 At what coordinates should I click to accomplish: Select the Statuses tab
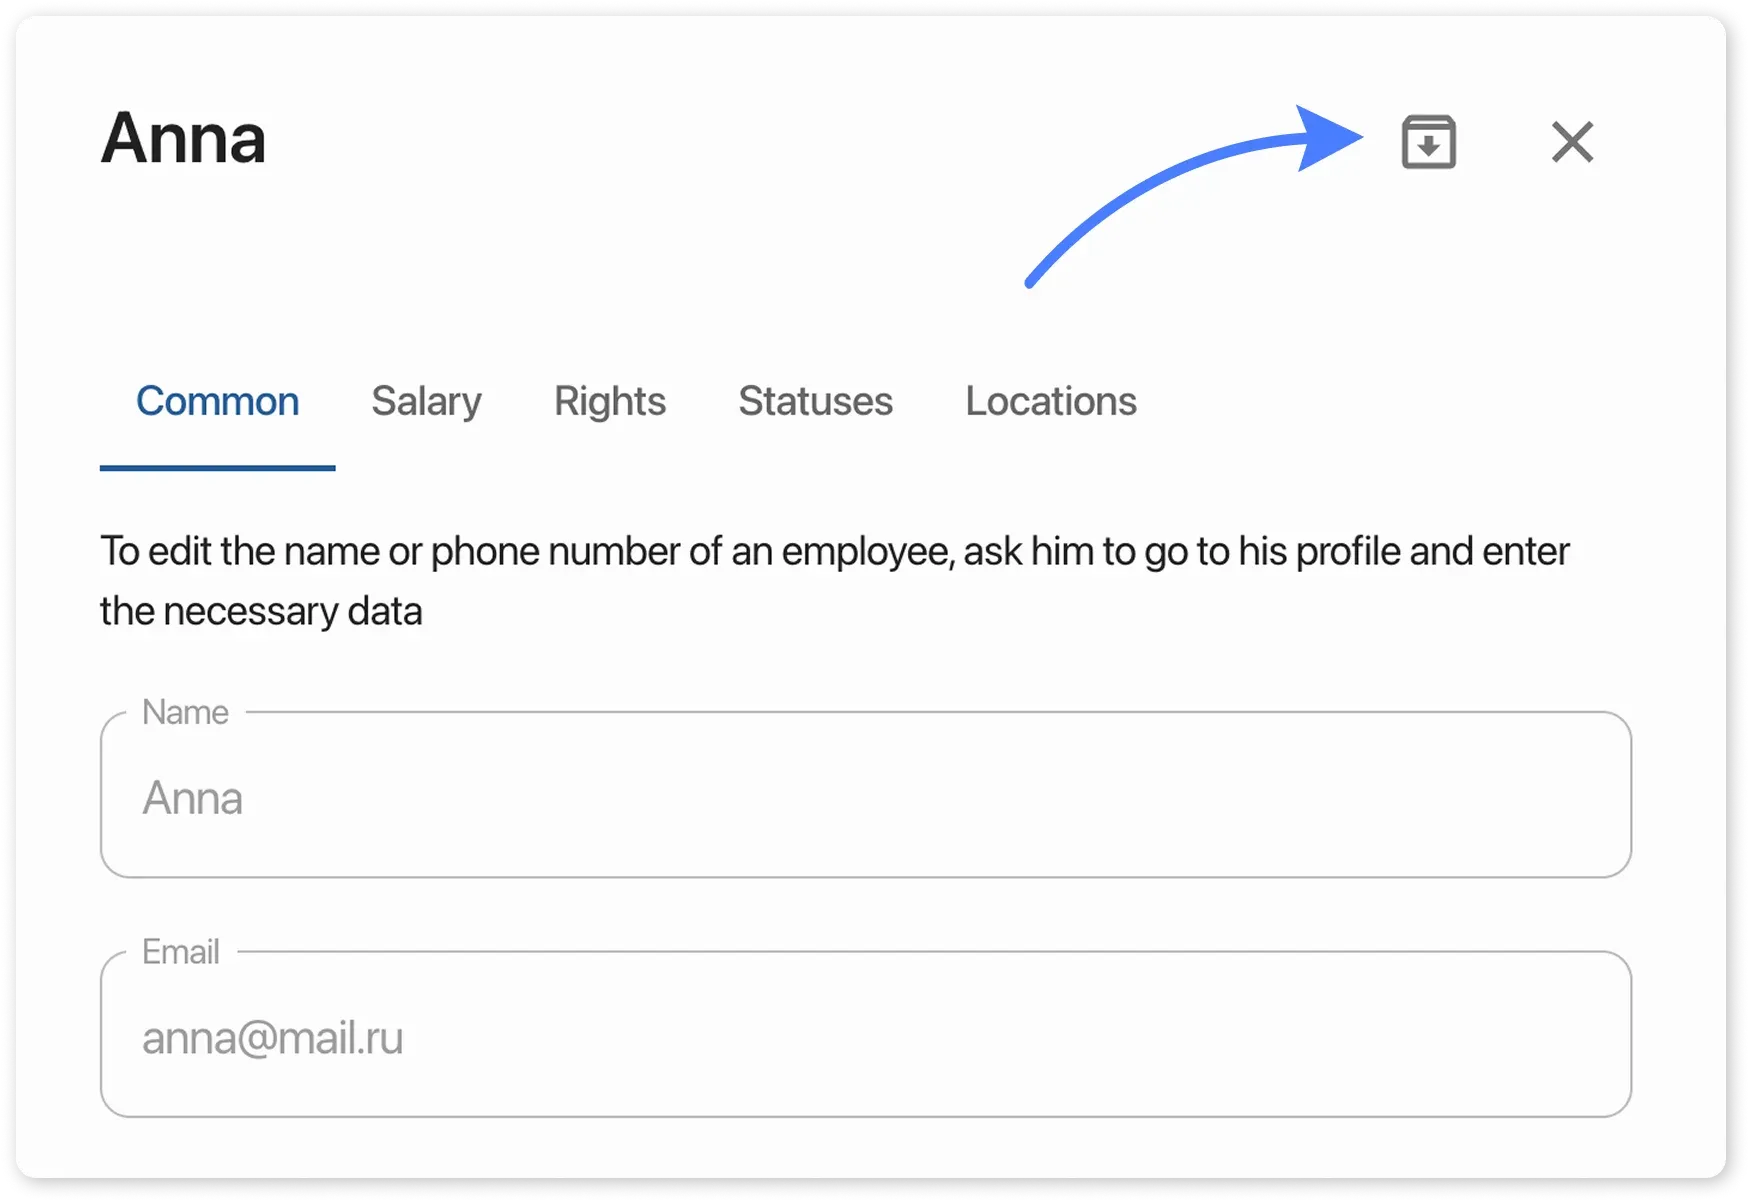[815, 401]
